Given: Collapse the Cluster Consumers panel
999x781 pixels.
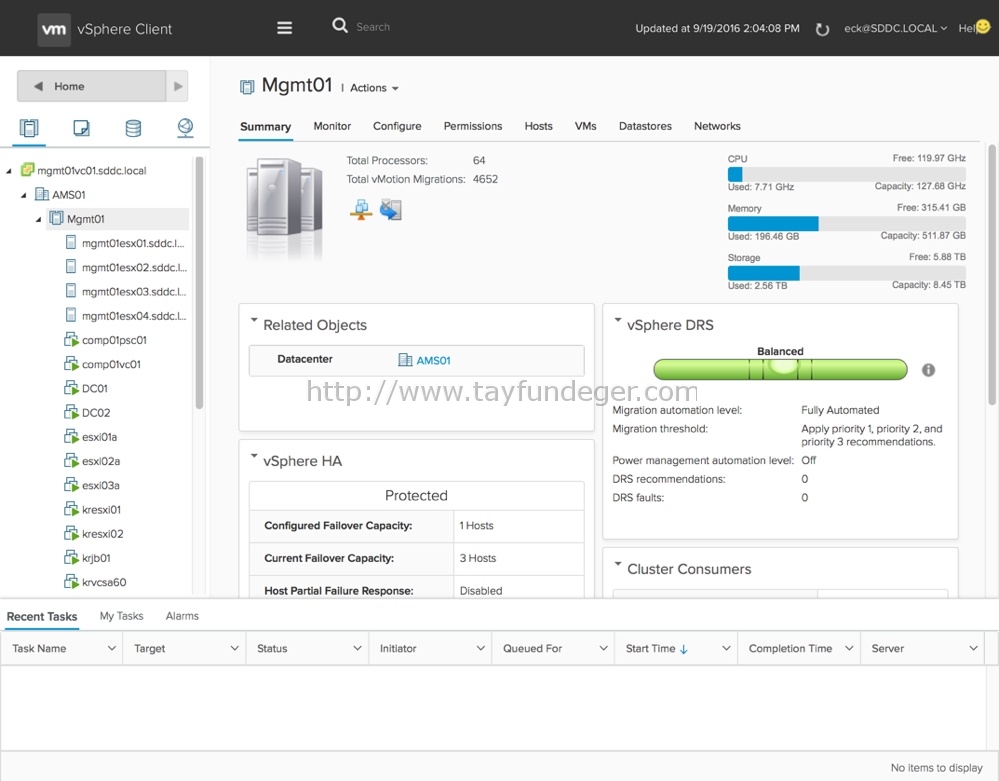Looking at the screenshot, I should coord(617,564).
